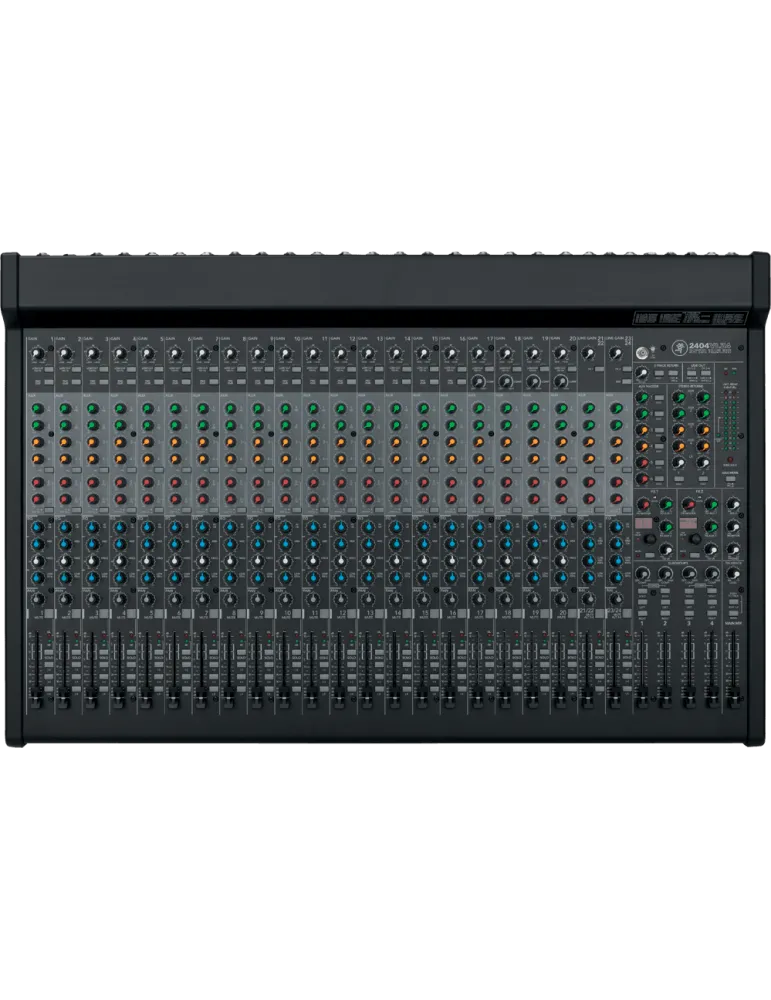The image size is (771, 1000).
Task: Click the channel 3 green aux 1 knob
Action: [x=92, y=408]
